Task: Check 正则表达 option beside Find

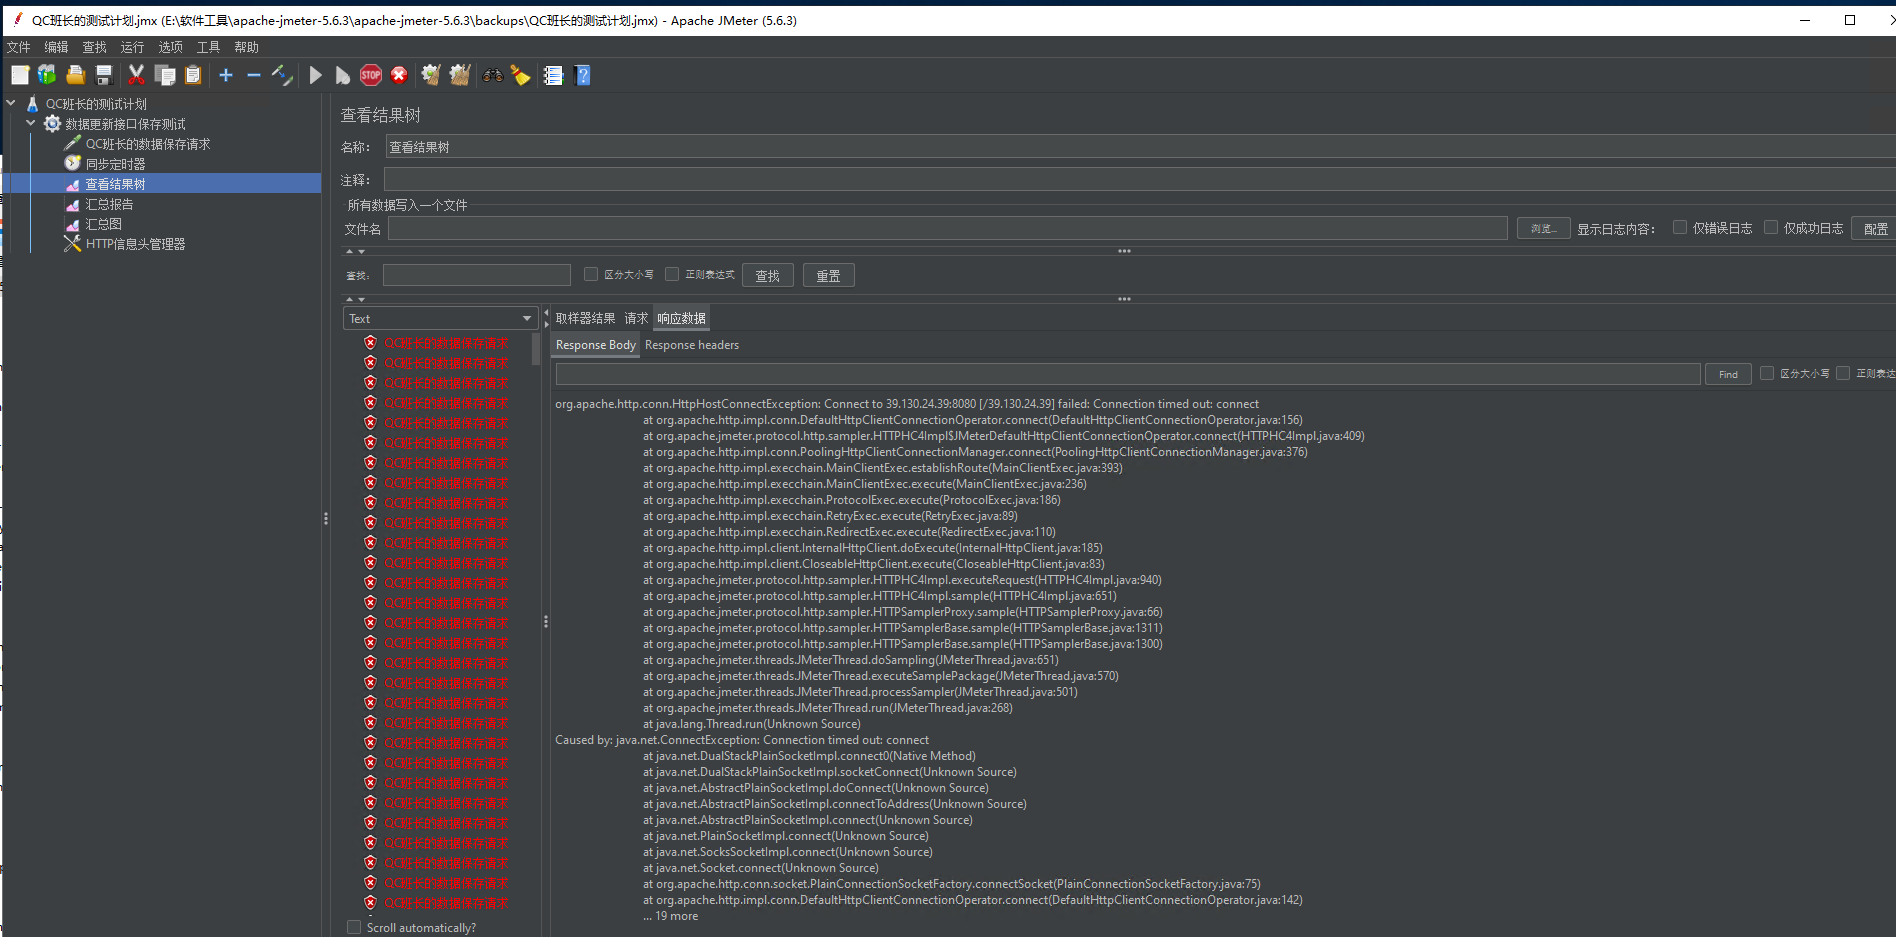Action: pos(1843,373)
